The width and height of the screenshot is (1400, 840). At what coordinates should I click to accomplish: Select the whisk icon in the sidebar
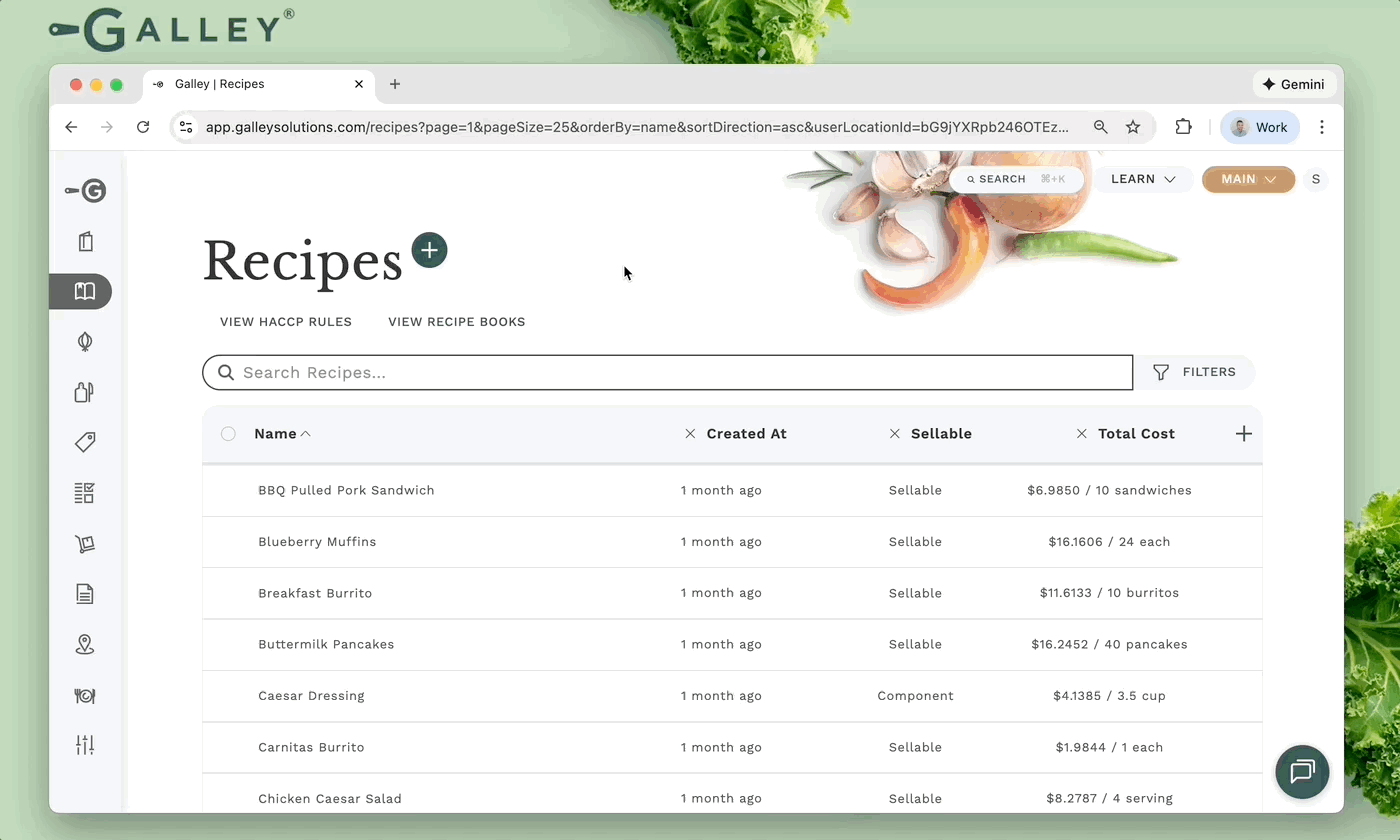[x=85, y=341]
